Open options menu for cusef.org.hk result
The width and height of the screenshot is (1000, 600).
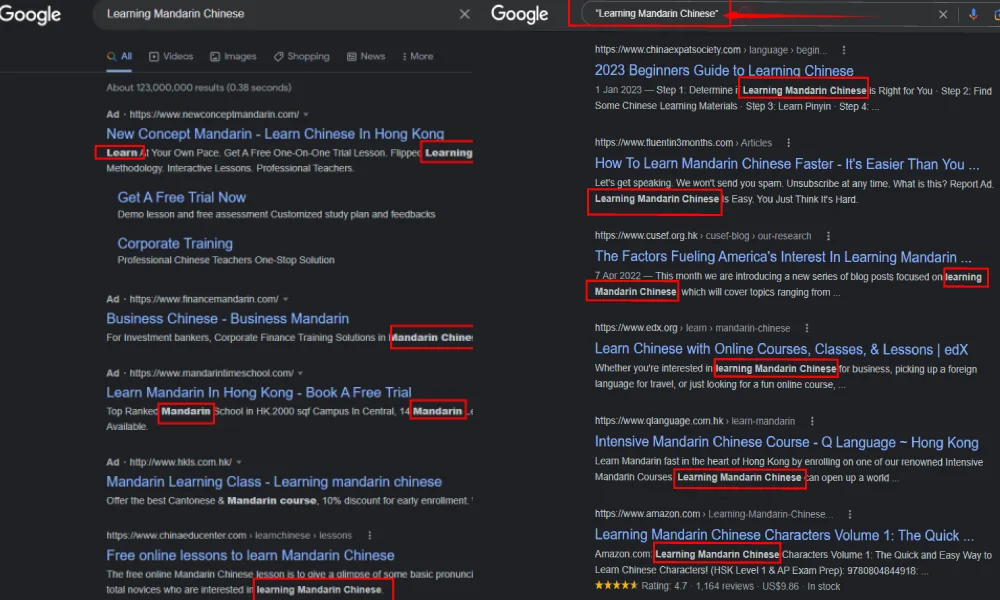tap(828, 236)
